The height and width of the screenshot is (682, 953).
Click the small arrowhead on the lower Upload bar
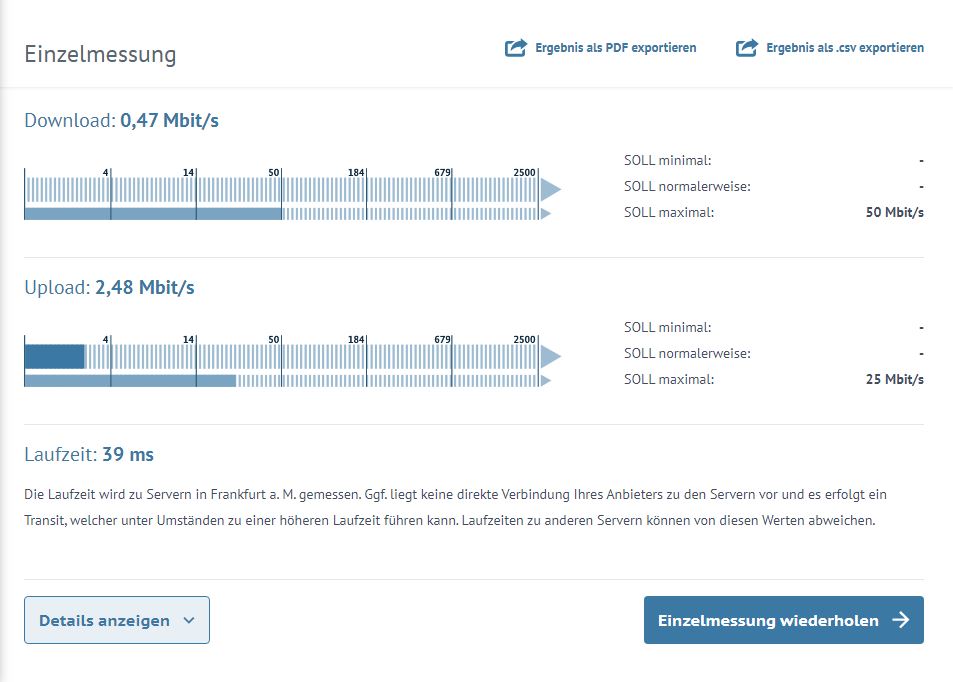[545, 380]
